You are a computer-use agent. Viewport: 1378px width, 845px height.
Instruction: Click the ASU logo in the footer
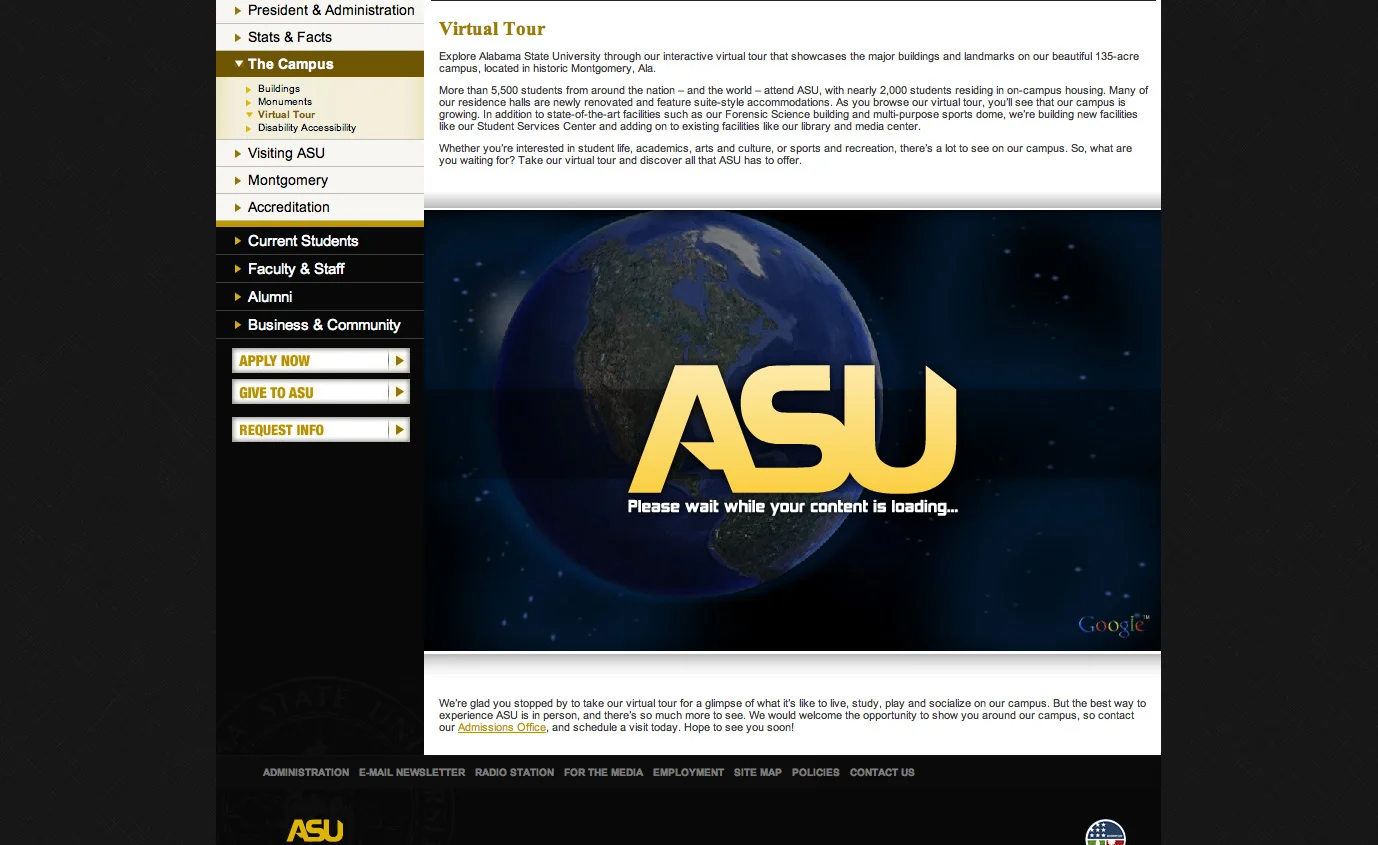[315, 831]
